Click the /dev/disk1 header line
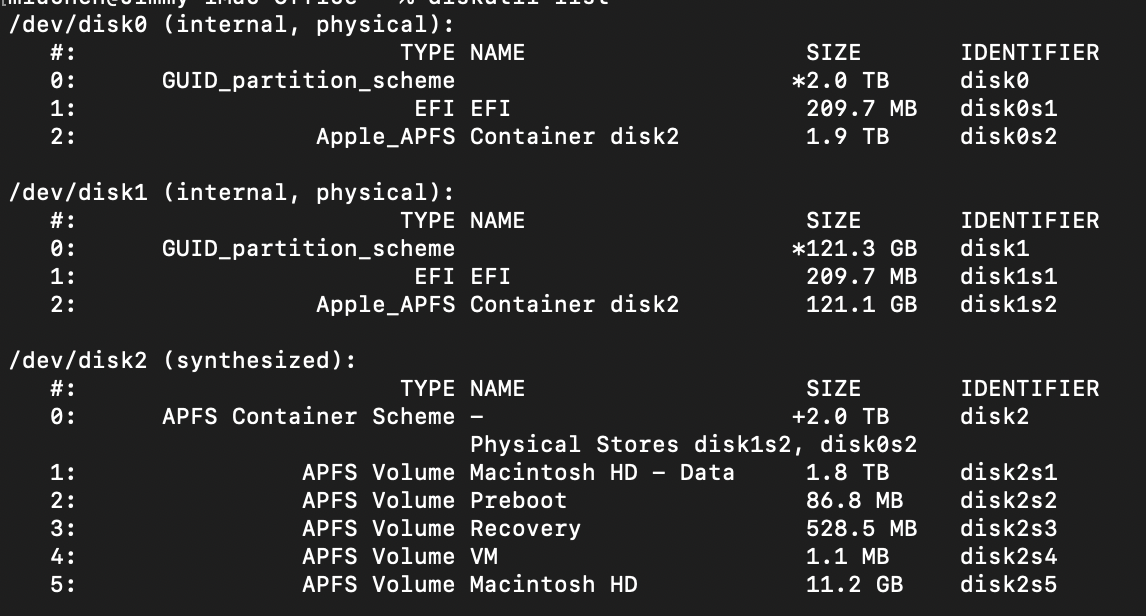The width and height of the screenshot is (1146, 616). 231,193
